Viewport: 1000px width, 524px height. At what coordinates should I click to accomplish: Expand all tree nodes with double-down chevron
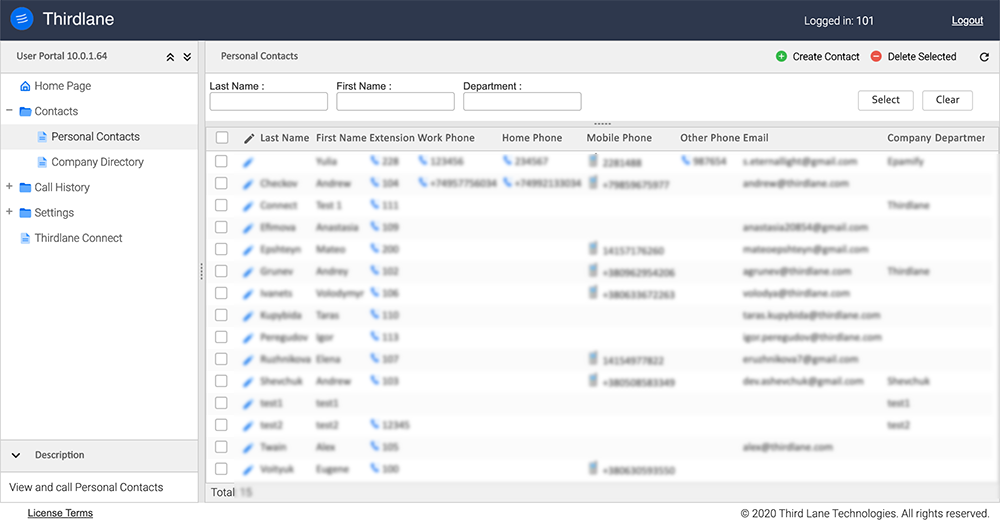[x=187, y=57]
